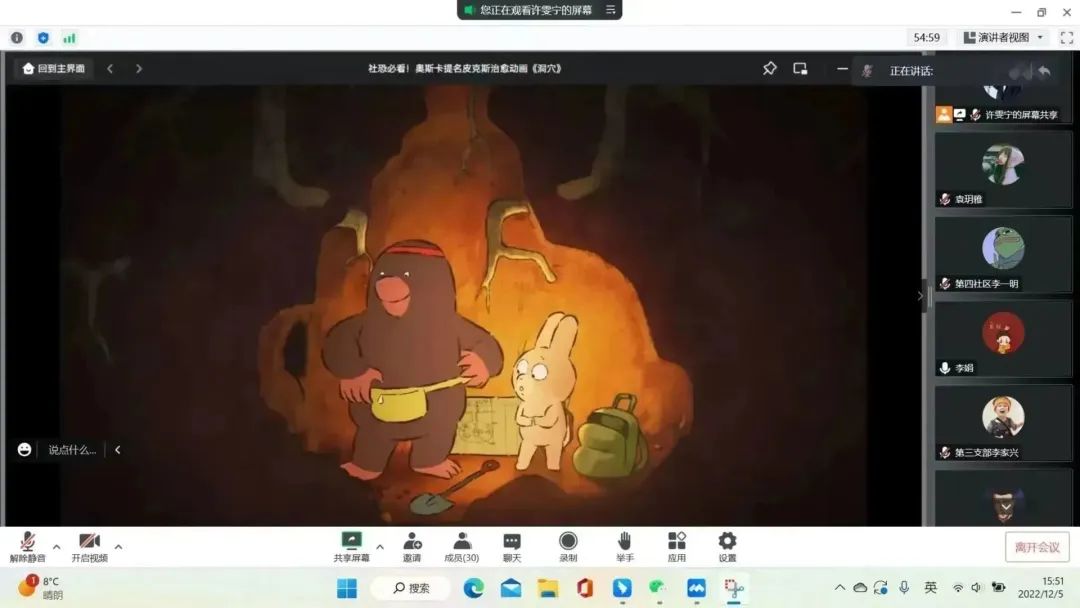Open the Snipping Tool taskbar icon
Viewport: 1080px width, 608px height.
coord(734,589)
